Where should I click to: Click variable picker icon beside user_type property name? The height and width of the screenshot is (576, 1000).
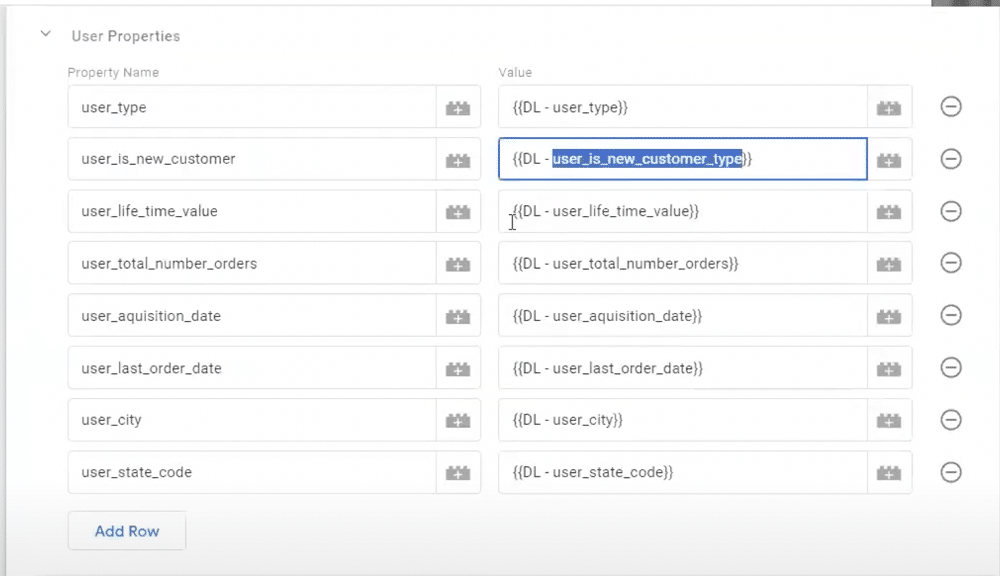click(x=457, y=107)
